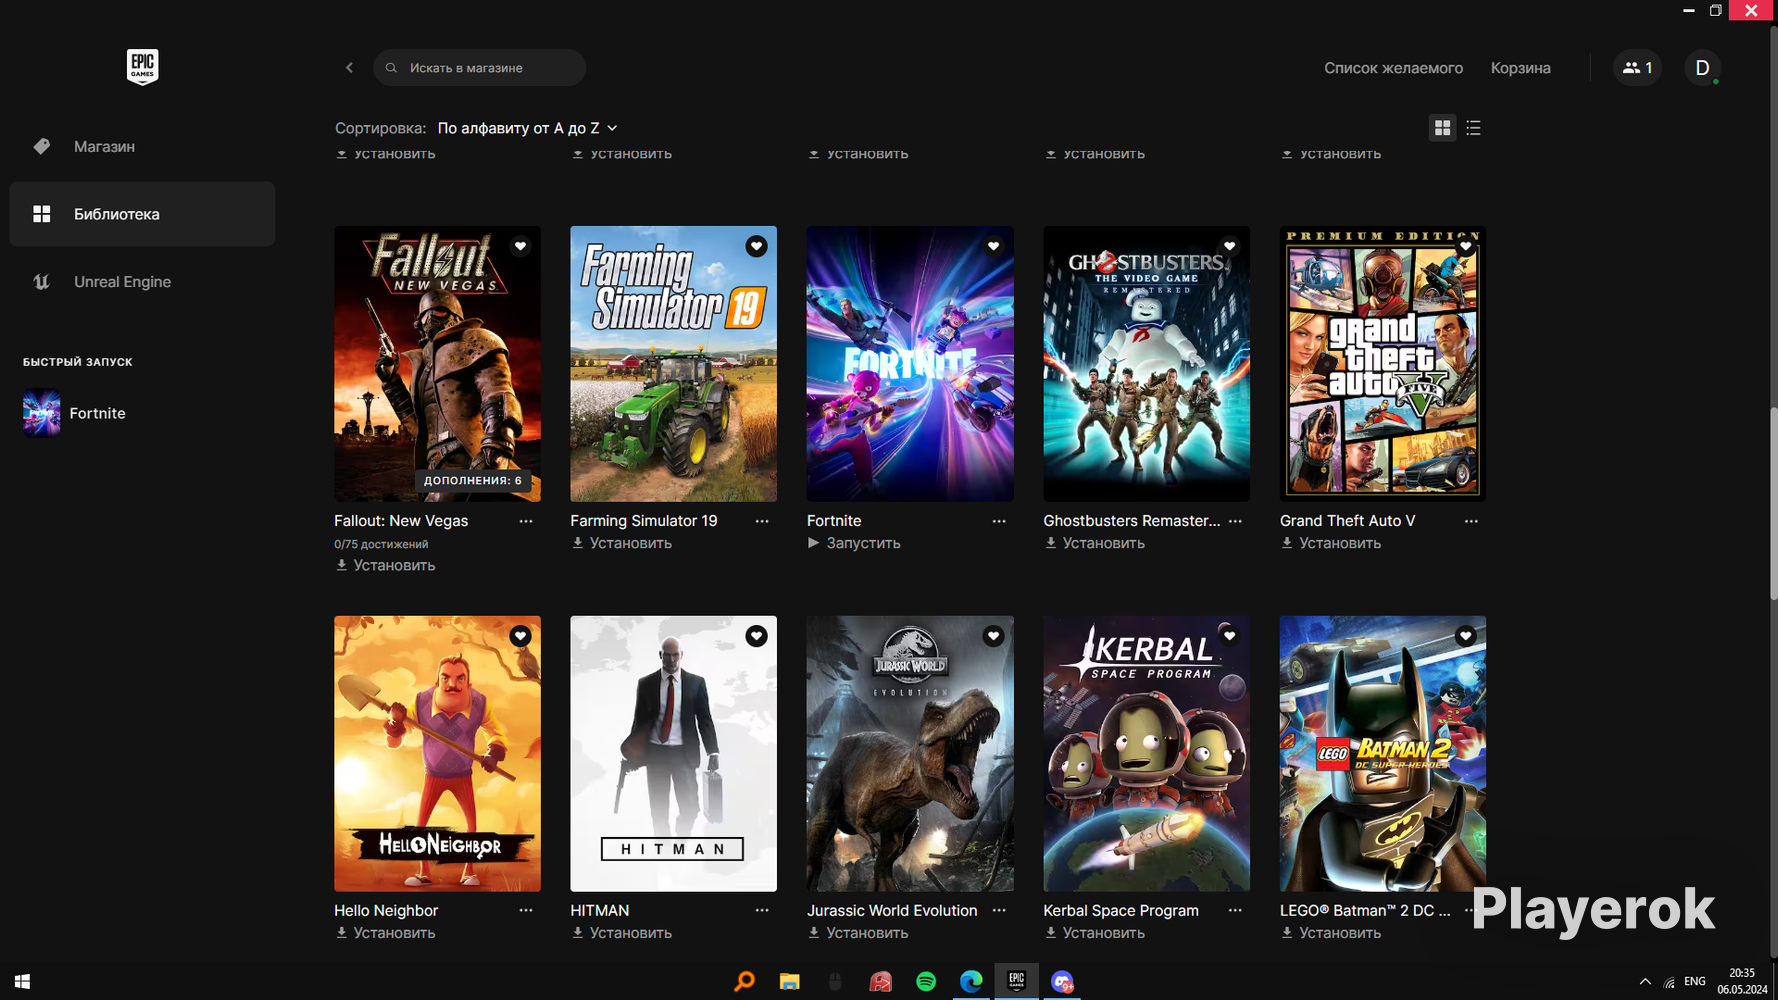Open Spotify from the taskbar
The image size is (1778, 1000).
(x=926, y=982)
